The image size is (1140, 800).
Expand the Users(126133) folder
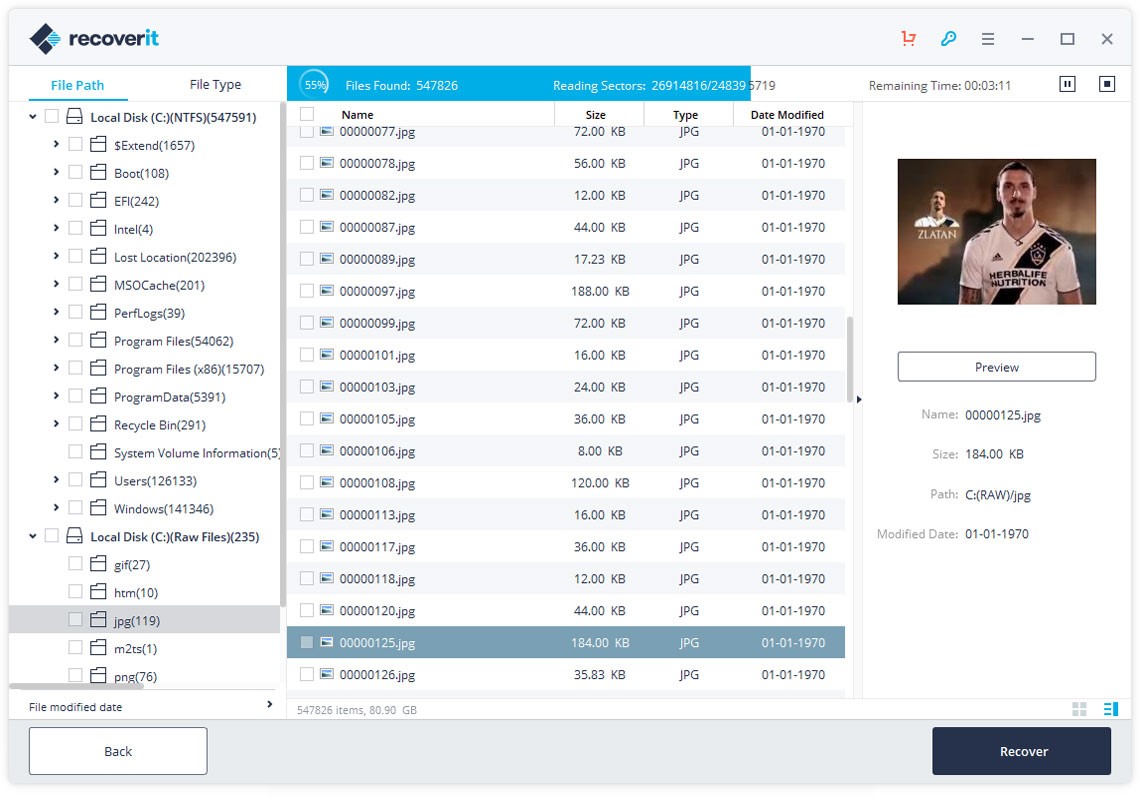pyautogui.click(x=56, y=480)
